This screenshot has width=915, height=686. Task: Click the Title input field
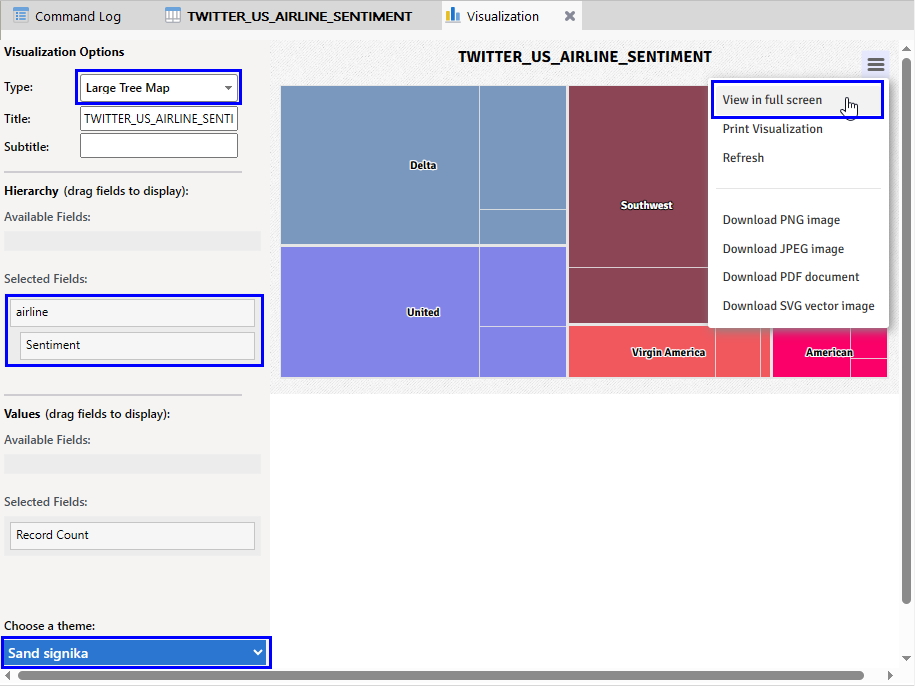coord(159,119)
